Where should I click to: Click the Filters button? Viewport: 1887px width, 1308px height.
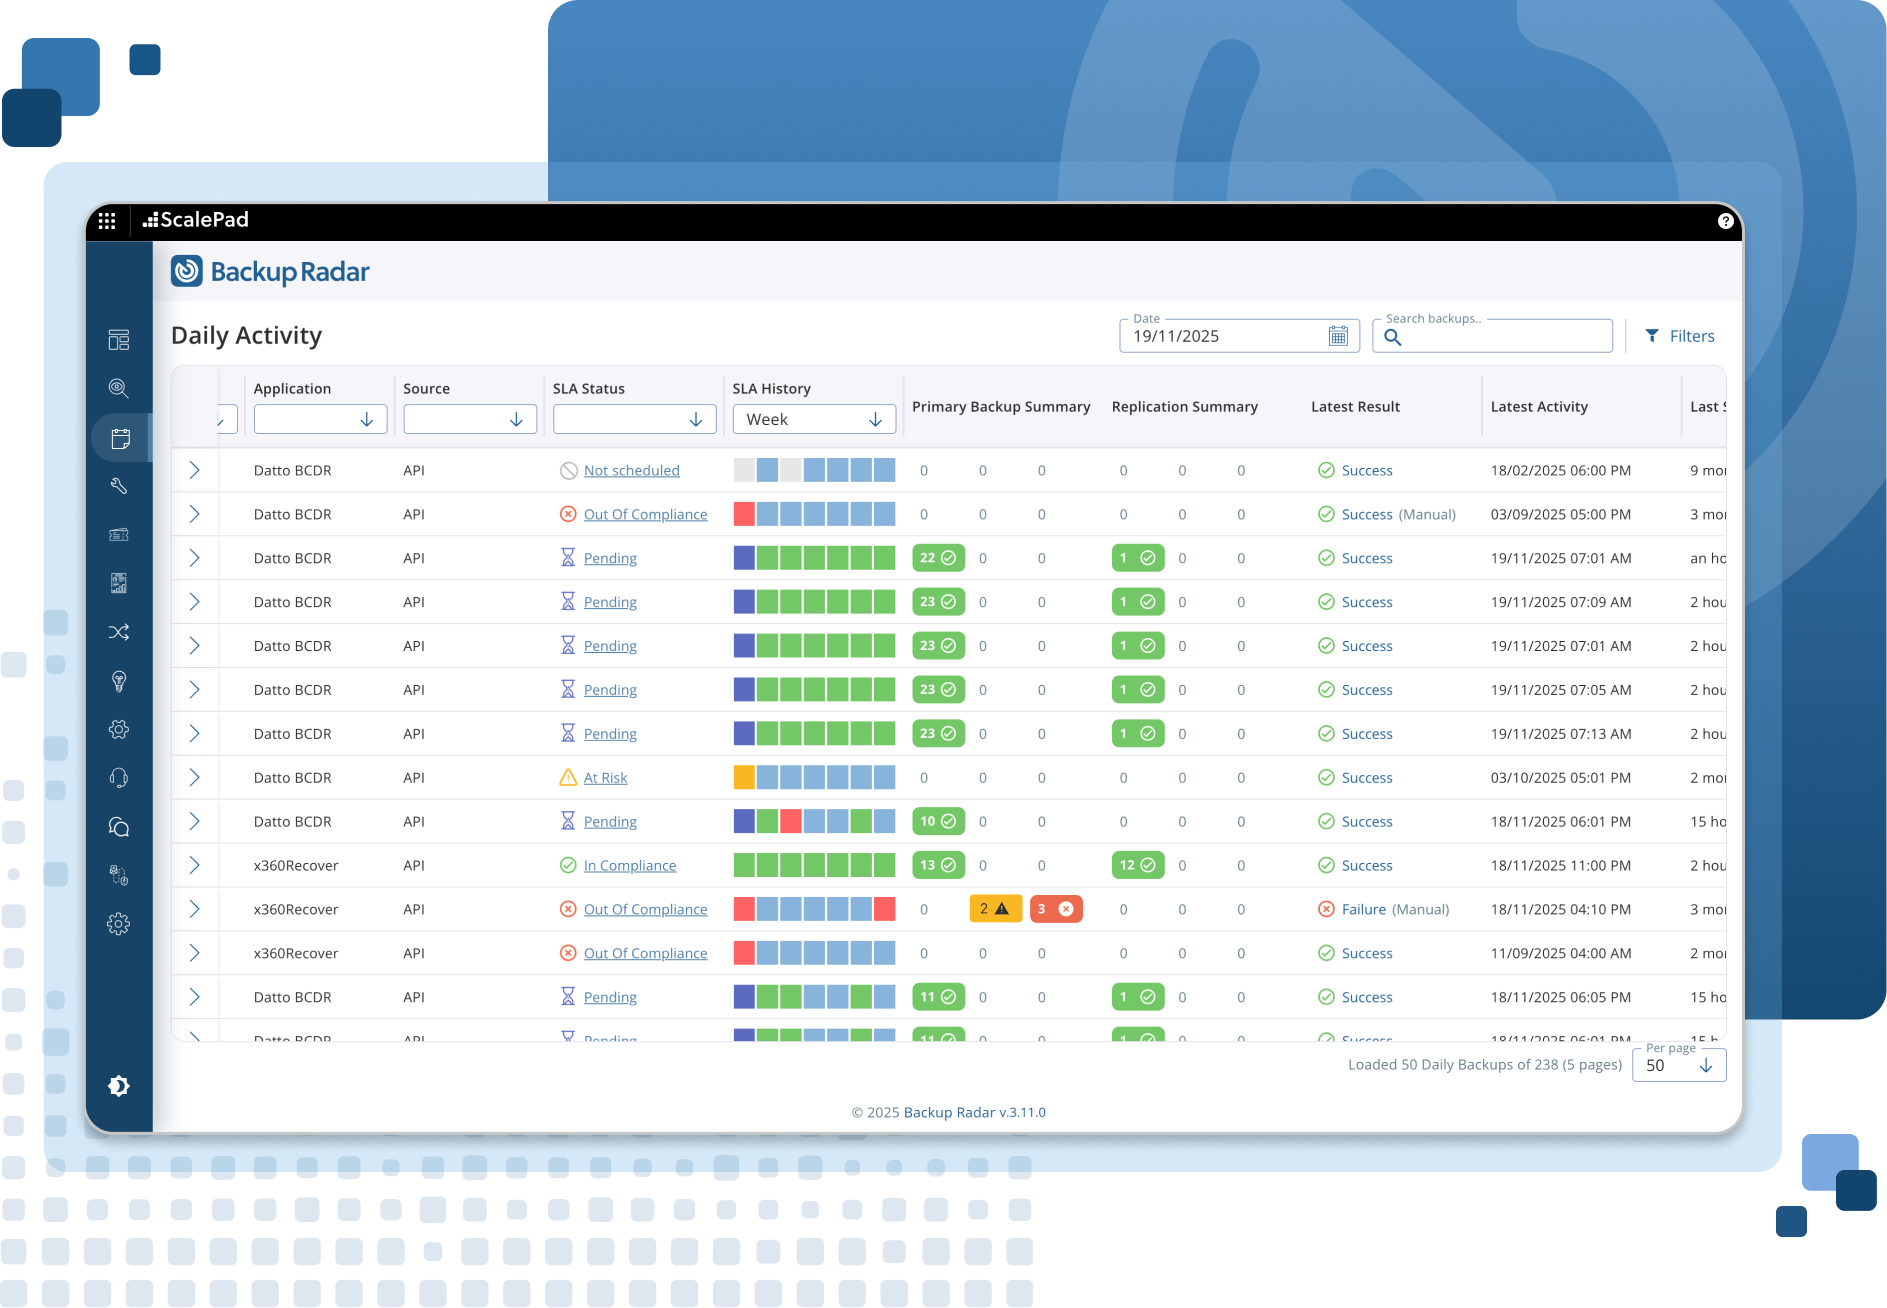click(1680, 336)
